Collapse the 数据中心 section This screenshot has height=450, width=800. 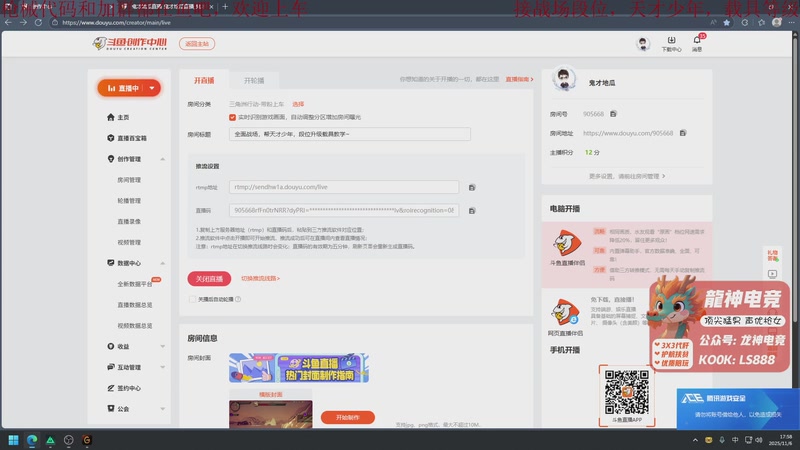pos(162,263)
